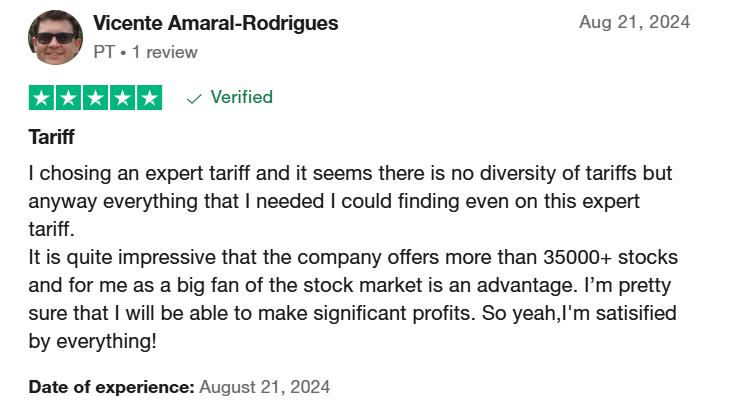Click the second green rating star
Viewport: 739px width, 410px height.
pyautogui.click(x=68, y=98)
